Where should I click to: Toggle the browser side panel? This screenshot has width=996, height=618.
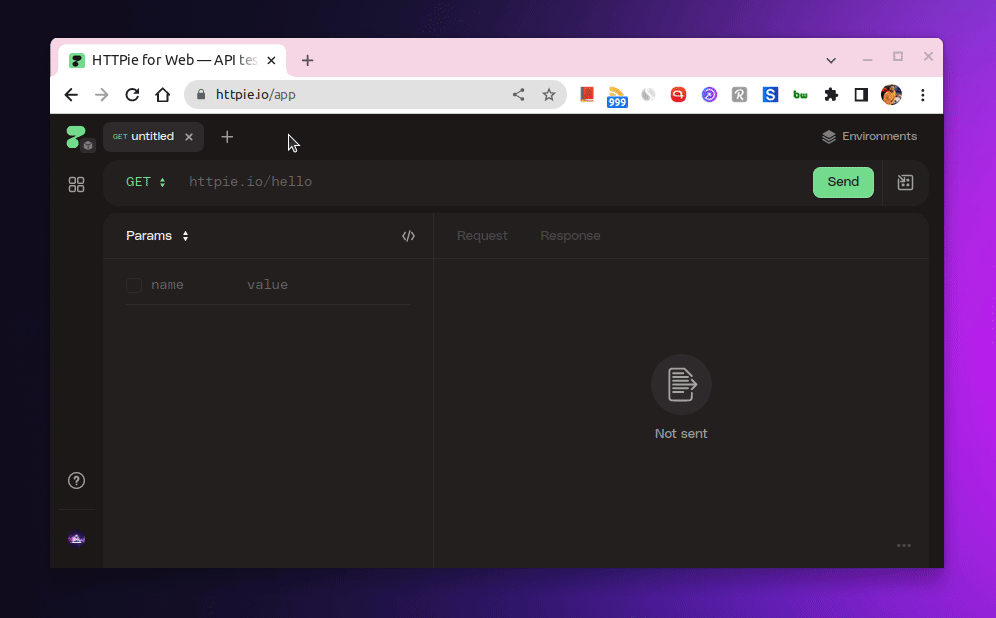[861, 95]
